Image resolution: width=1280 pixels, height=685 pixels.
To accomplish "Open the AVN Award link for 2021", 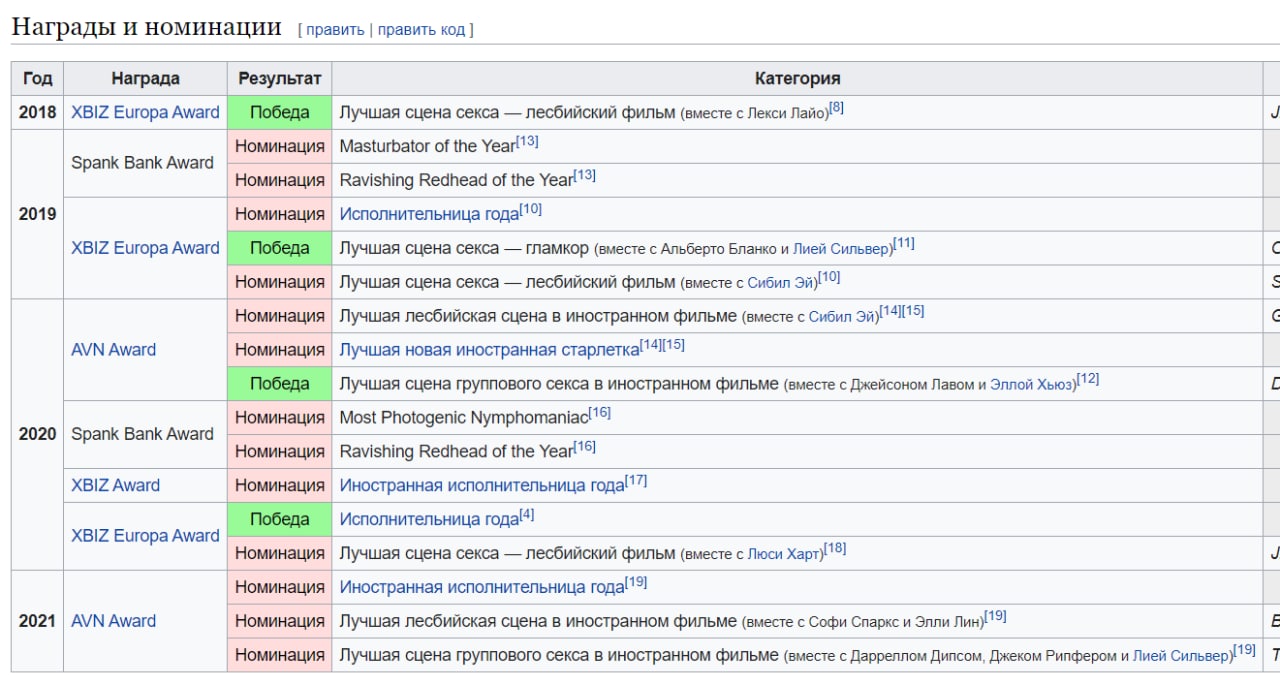I will [113, 621].
